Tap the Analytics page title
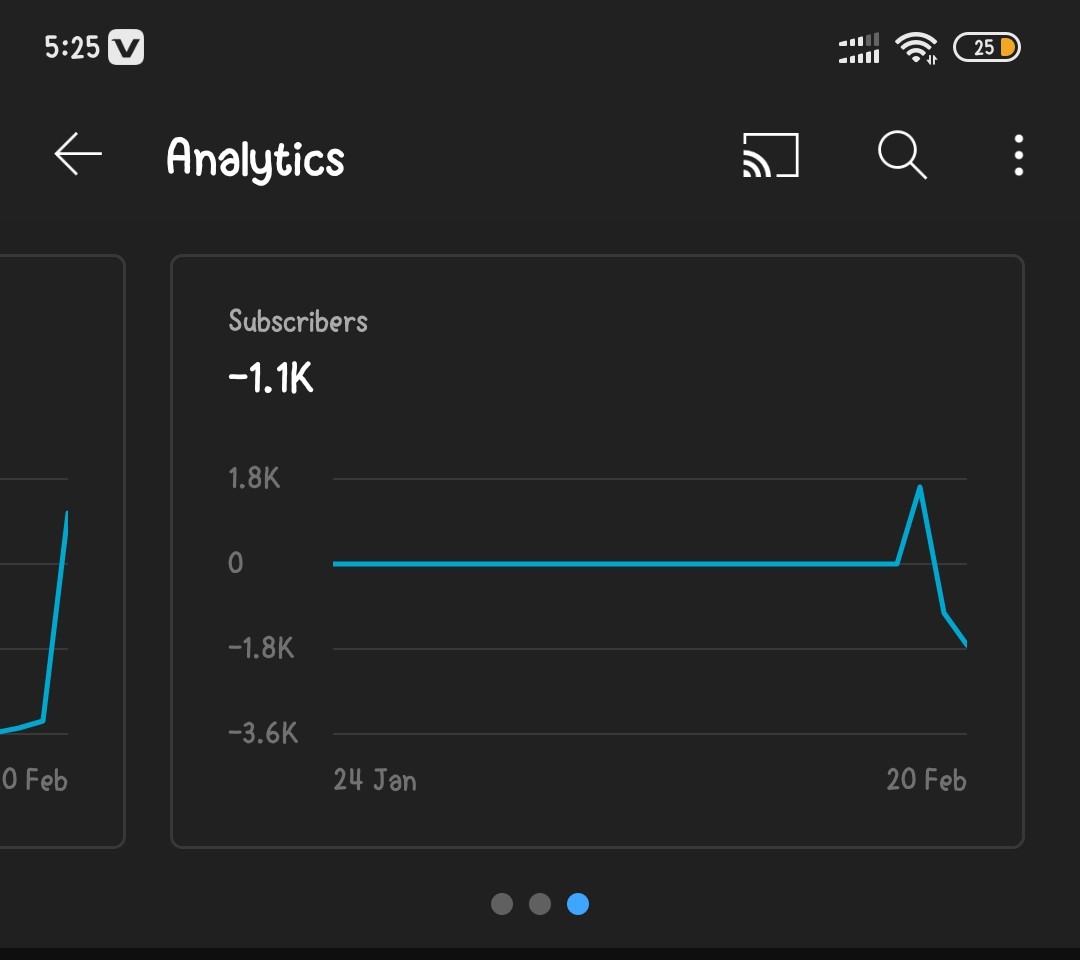 tap(256, 158)
